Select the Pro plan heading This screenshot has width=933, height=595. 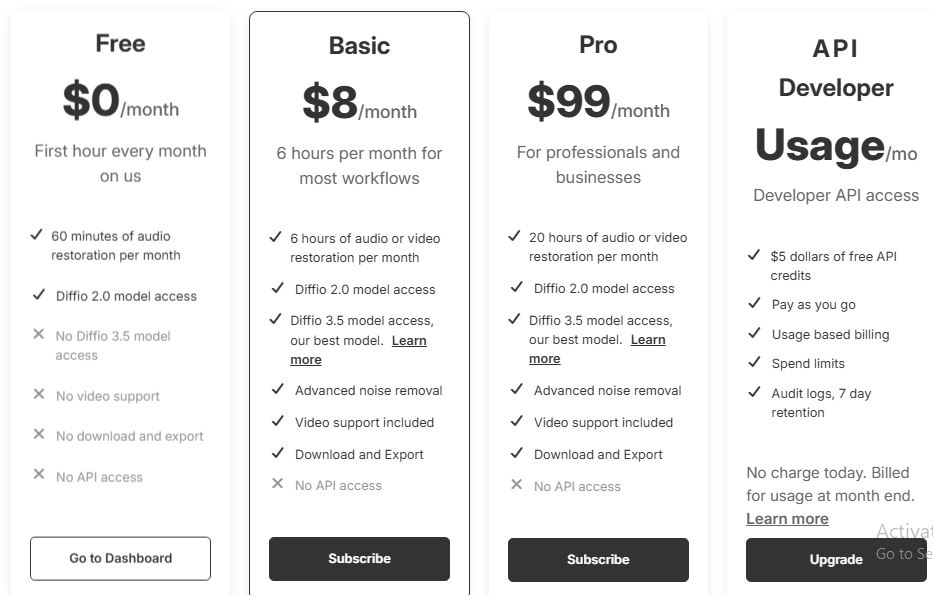pos(598,45)
